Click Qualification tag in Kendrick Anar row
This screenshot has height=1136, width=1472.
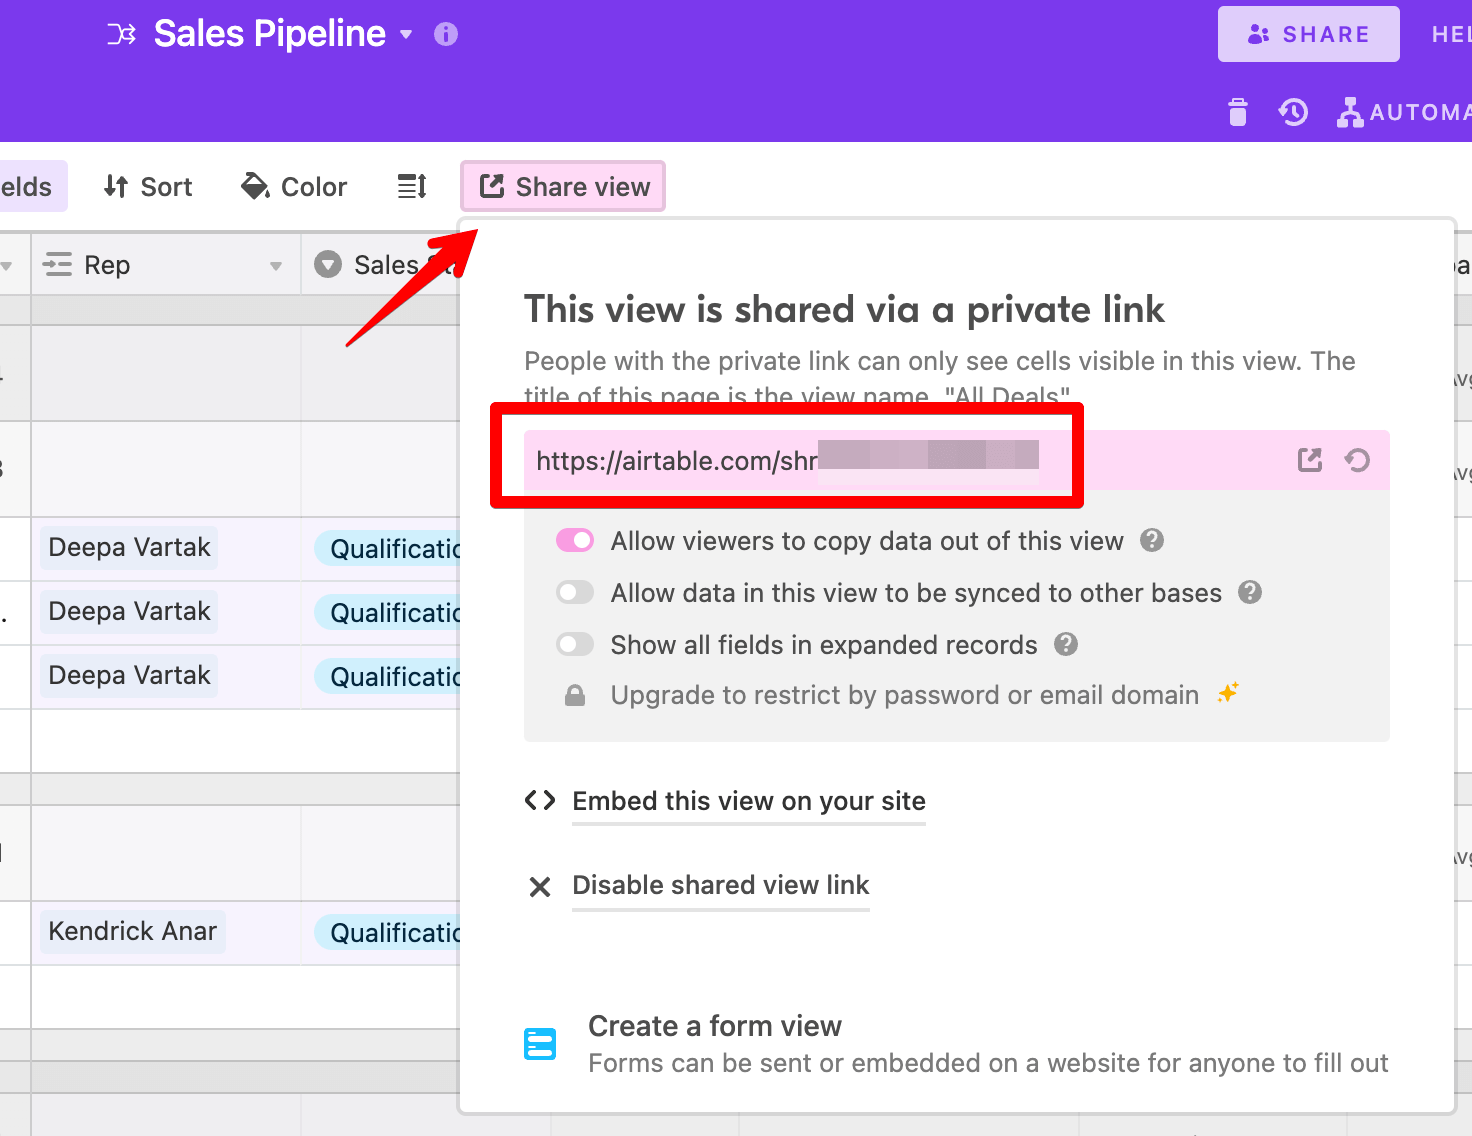coord(388,933)
